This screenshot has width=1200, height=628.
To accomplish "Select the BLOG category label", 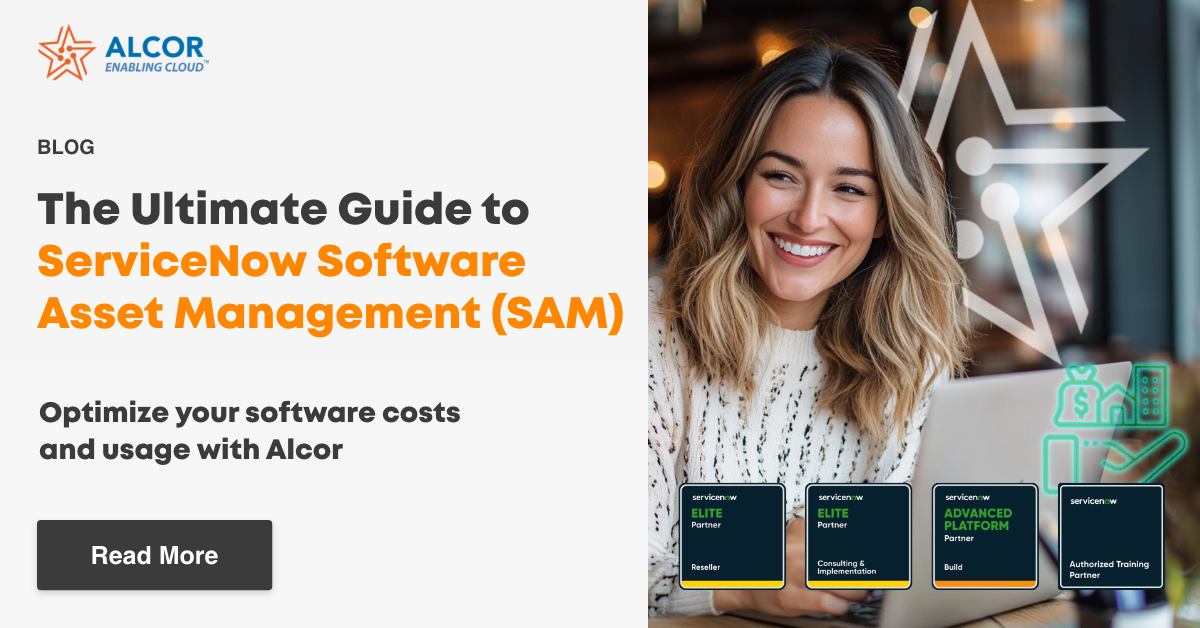I will [x=66, y=147].
